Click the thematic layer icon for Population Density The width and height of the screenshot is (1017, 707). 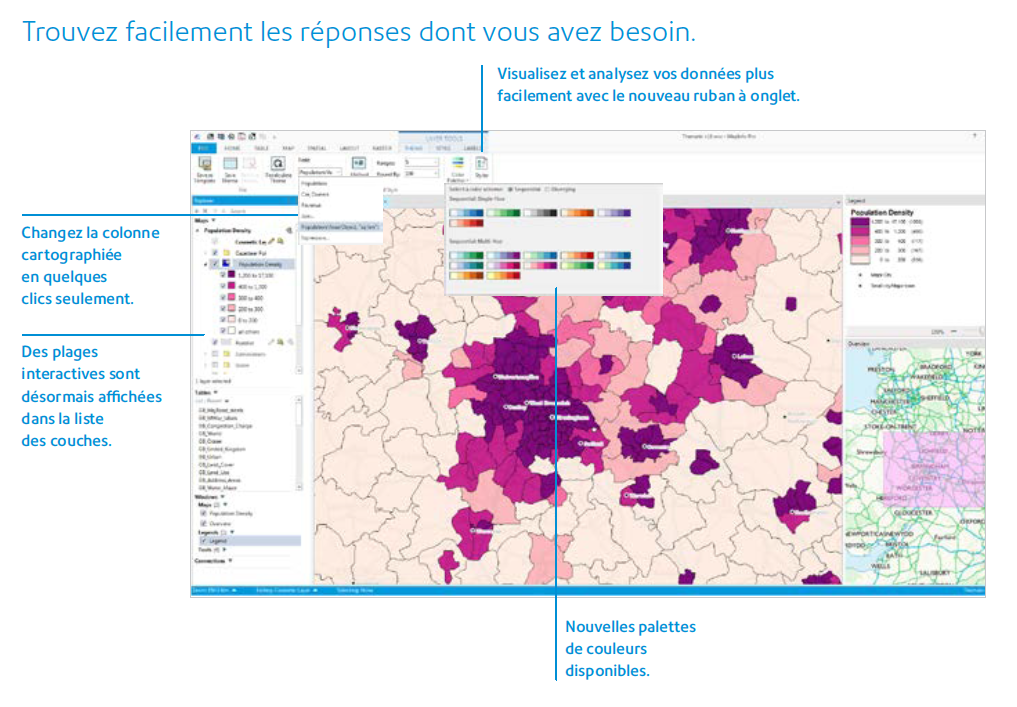click(x=226, y=264)
